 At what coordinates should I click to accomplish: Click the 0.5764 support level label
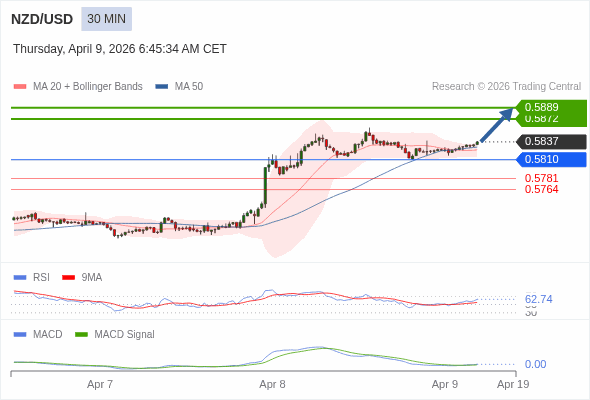[541, 189]
